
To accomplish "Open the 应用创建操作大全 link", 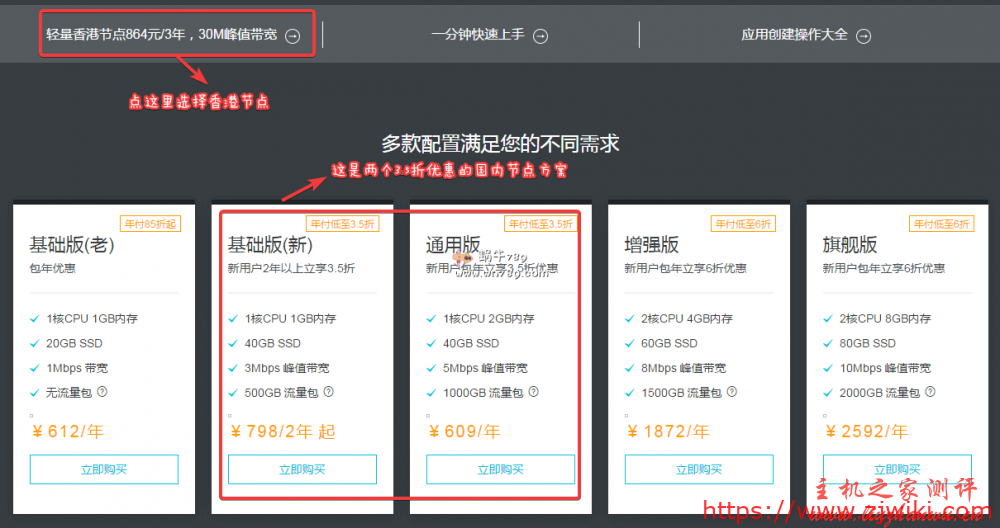I will (794, 35).
